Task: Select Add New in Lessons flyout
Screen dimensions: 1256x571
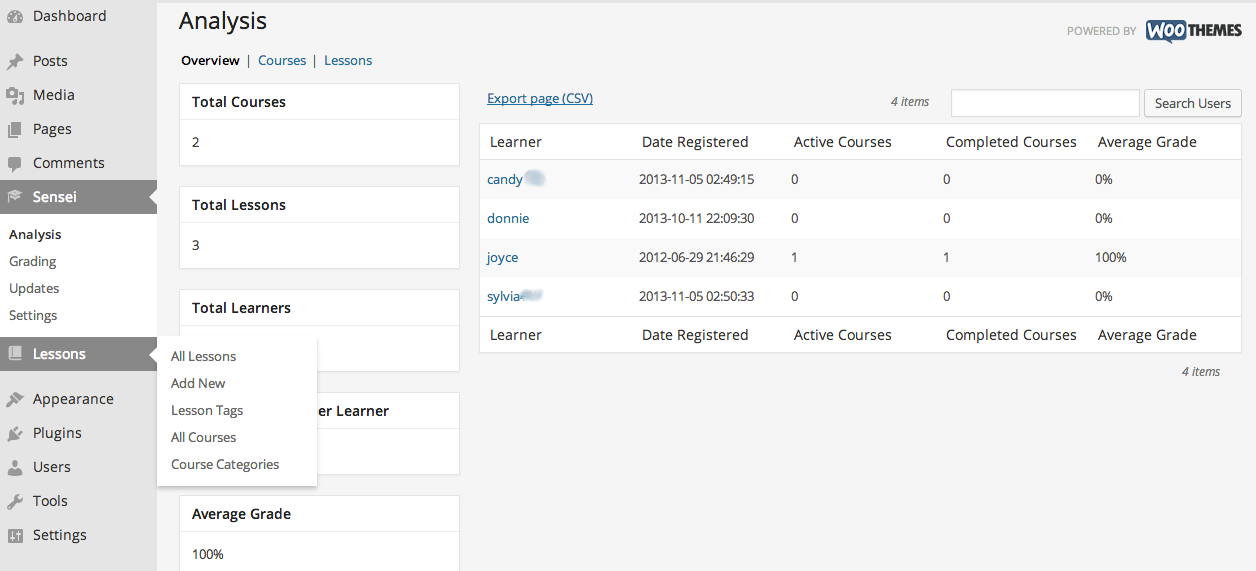Action: [x=198, y=383]
